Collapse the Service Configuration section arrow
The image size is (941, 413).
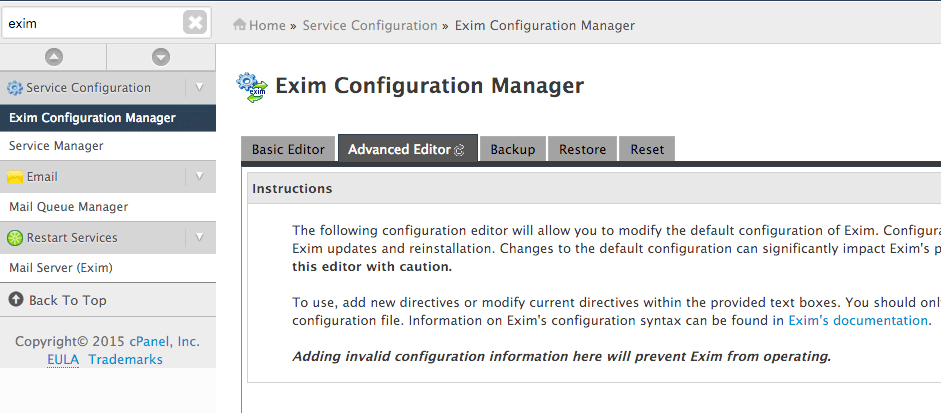[200, 88]
